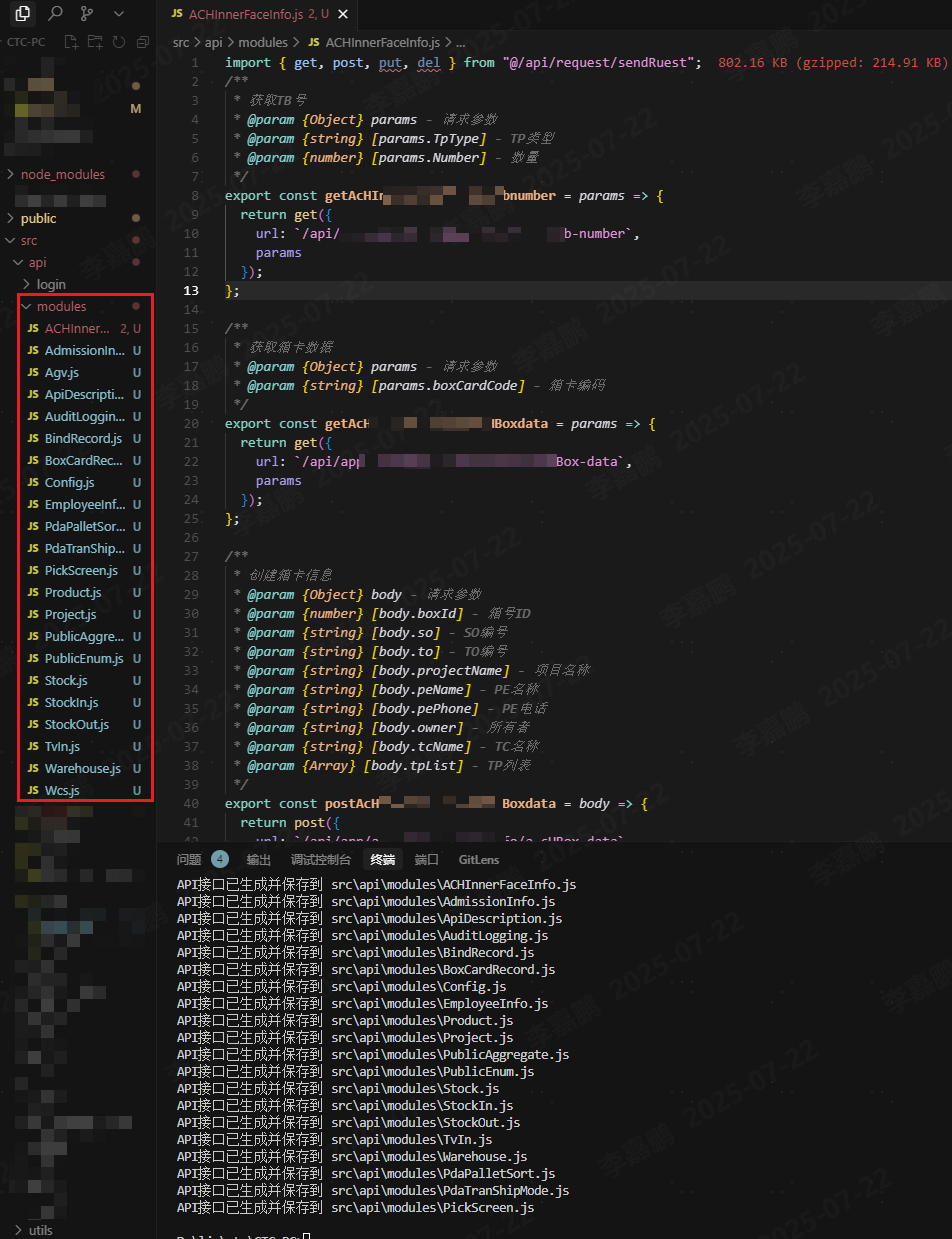Switch to the 输出 panel tab
The width and height of the screenshot is (952, 1239).
pos(259,859)
